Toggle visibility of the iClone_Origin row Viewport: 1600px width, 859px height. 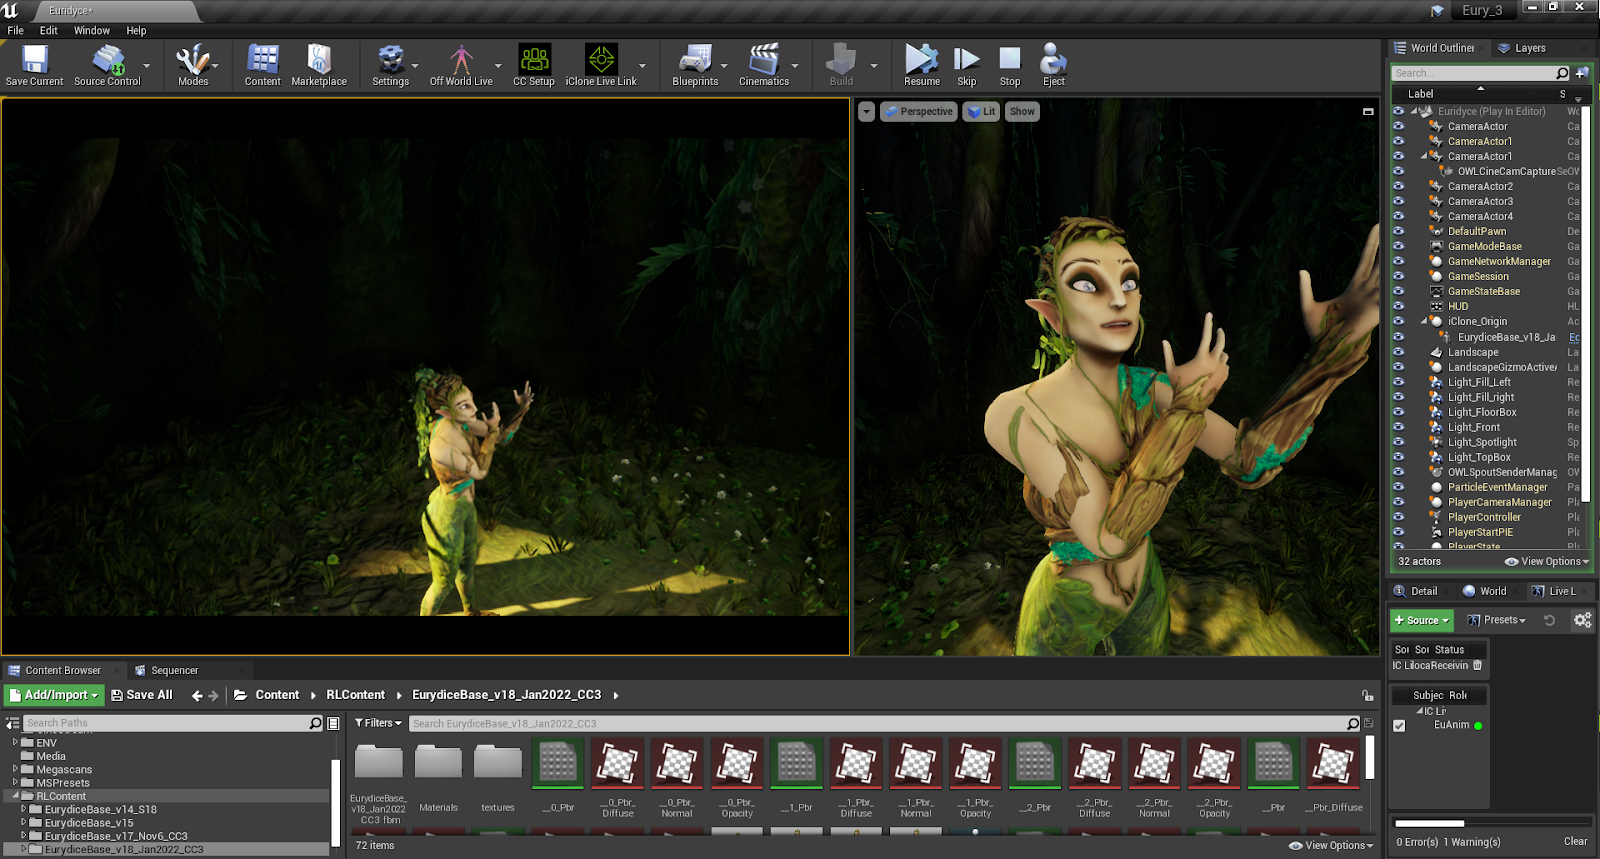coord(1399,321)
